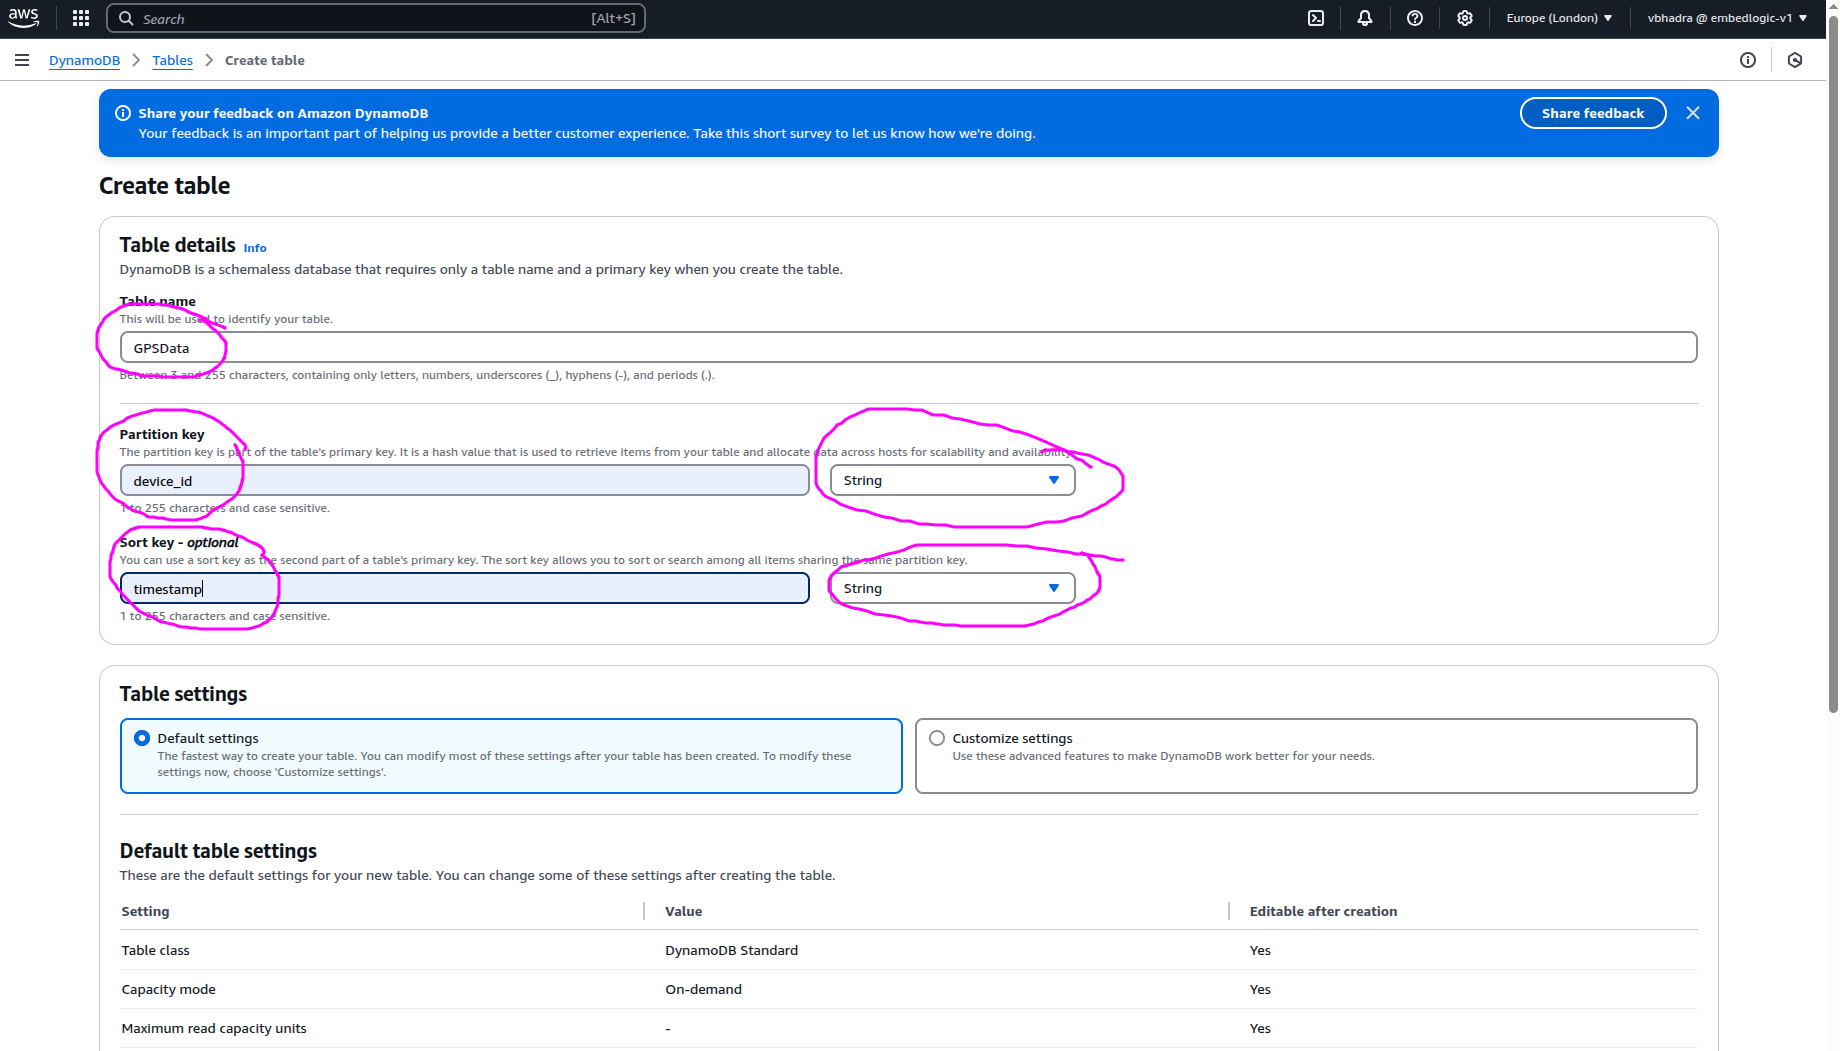Open the notifications bell
This screenshot has width=1840, height=1051.
pos(1365,18)
